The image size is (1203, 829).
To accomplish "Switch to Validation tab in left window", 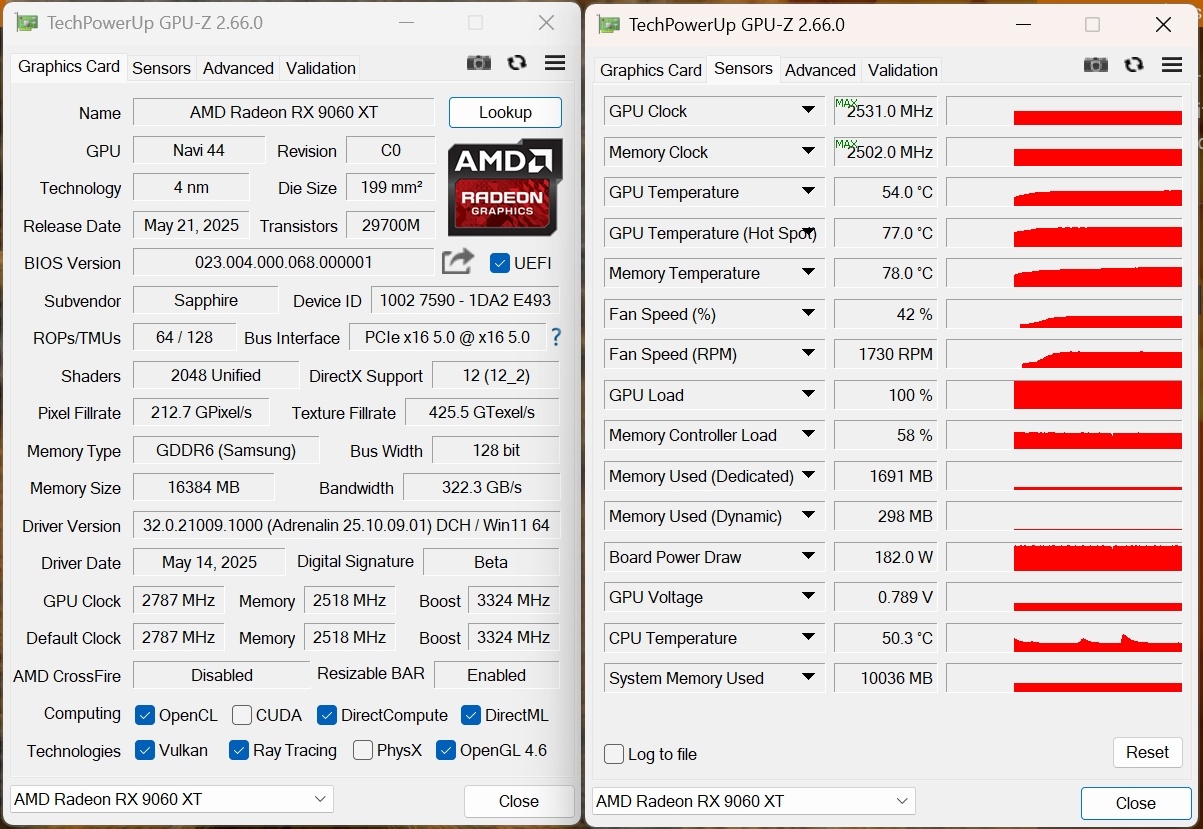I will click(320, 68).
